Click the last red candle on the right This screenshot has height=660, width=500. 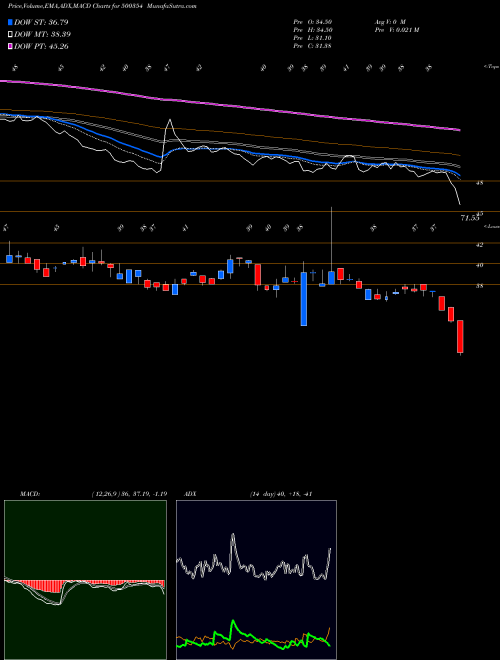pos(460,336)
